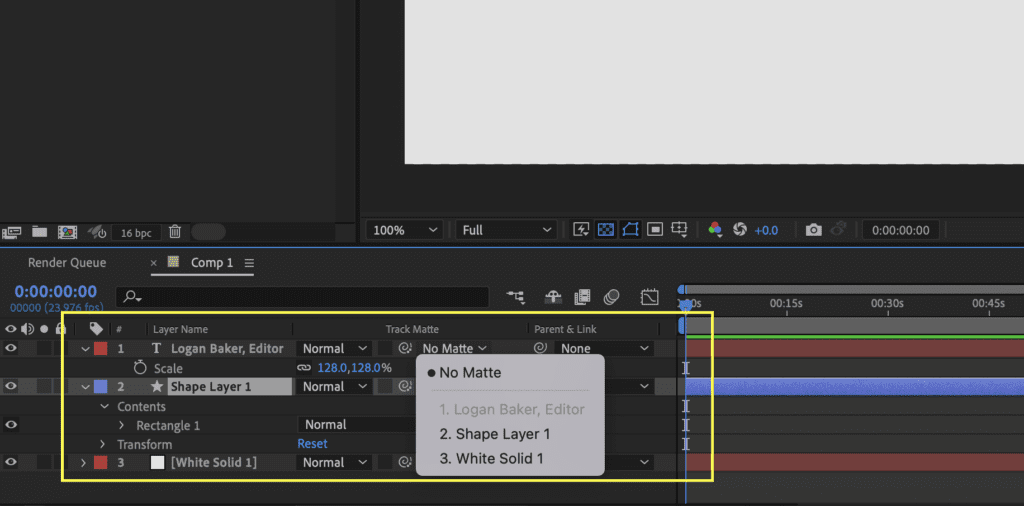Open the Composition Mini-Flowchart
This screenshot has width=1024, height=506.
tap(516, 297)
